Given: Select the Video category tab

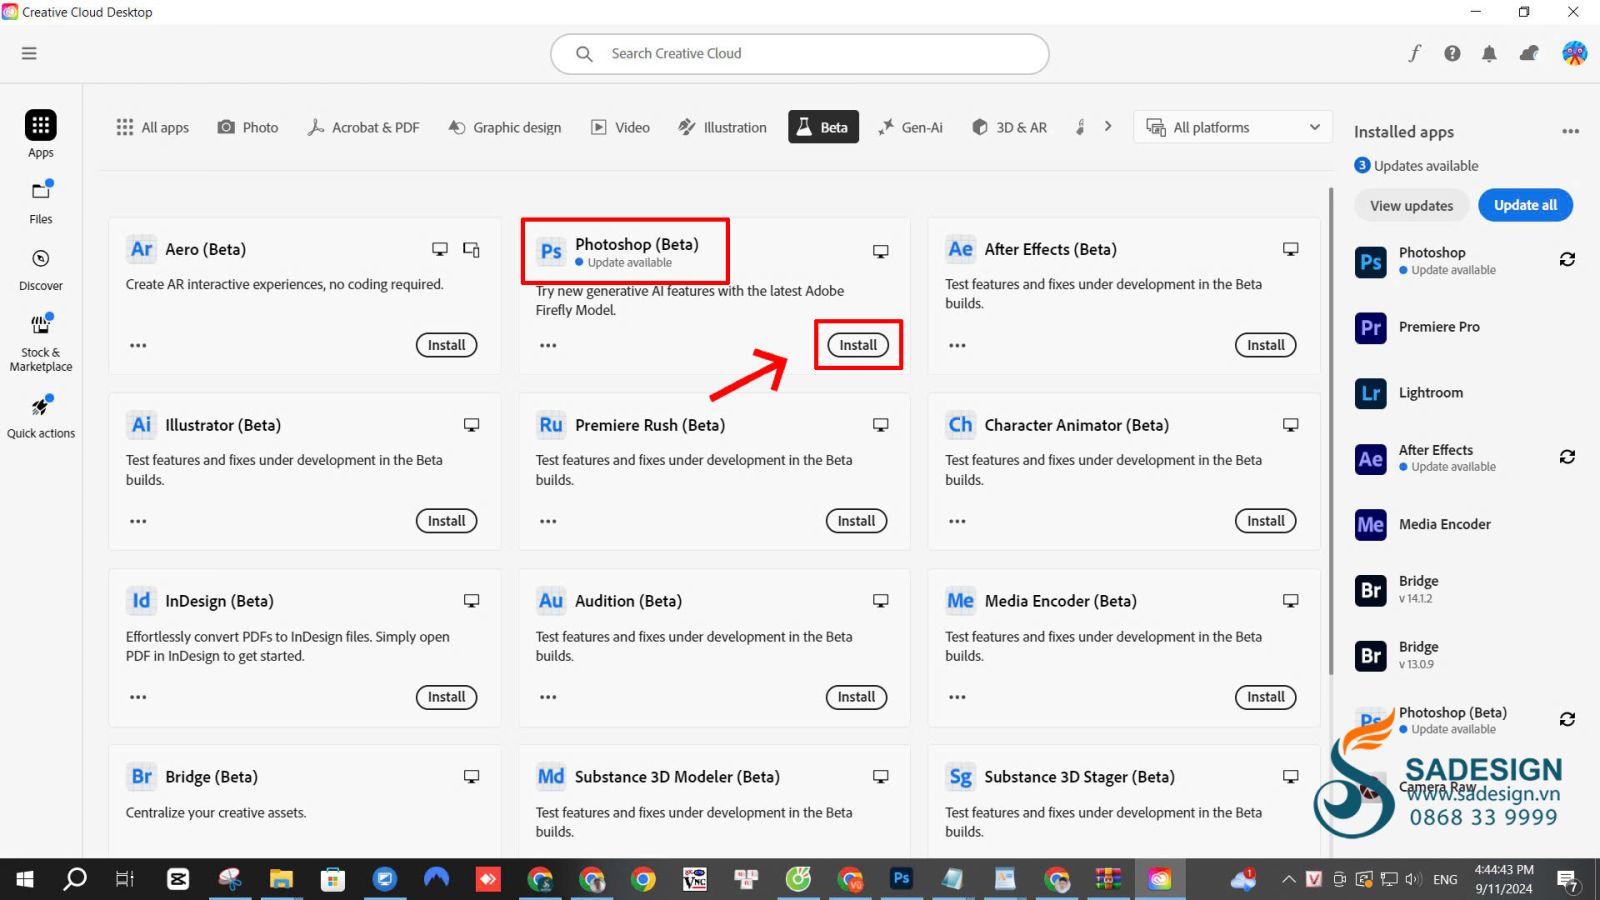Looking at the screenshot, I should [x=620, y=127].
